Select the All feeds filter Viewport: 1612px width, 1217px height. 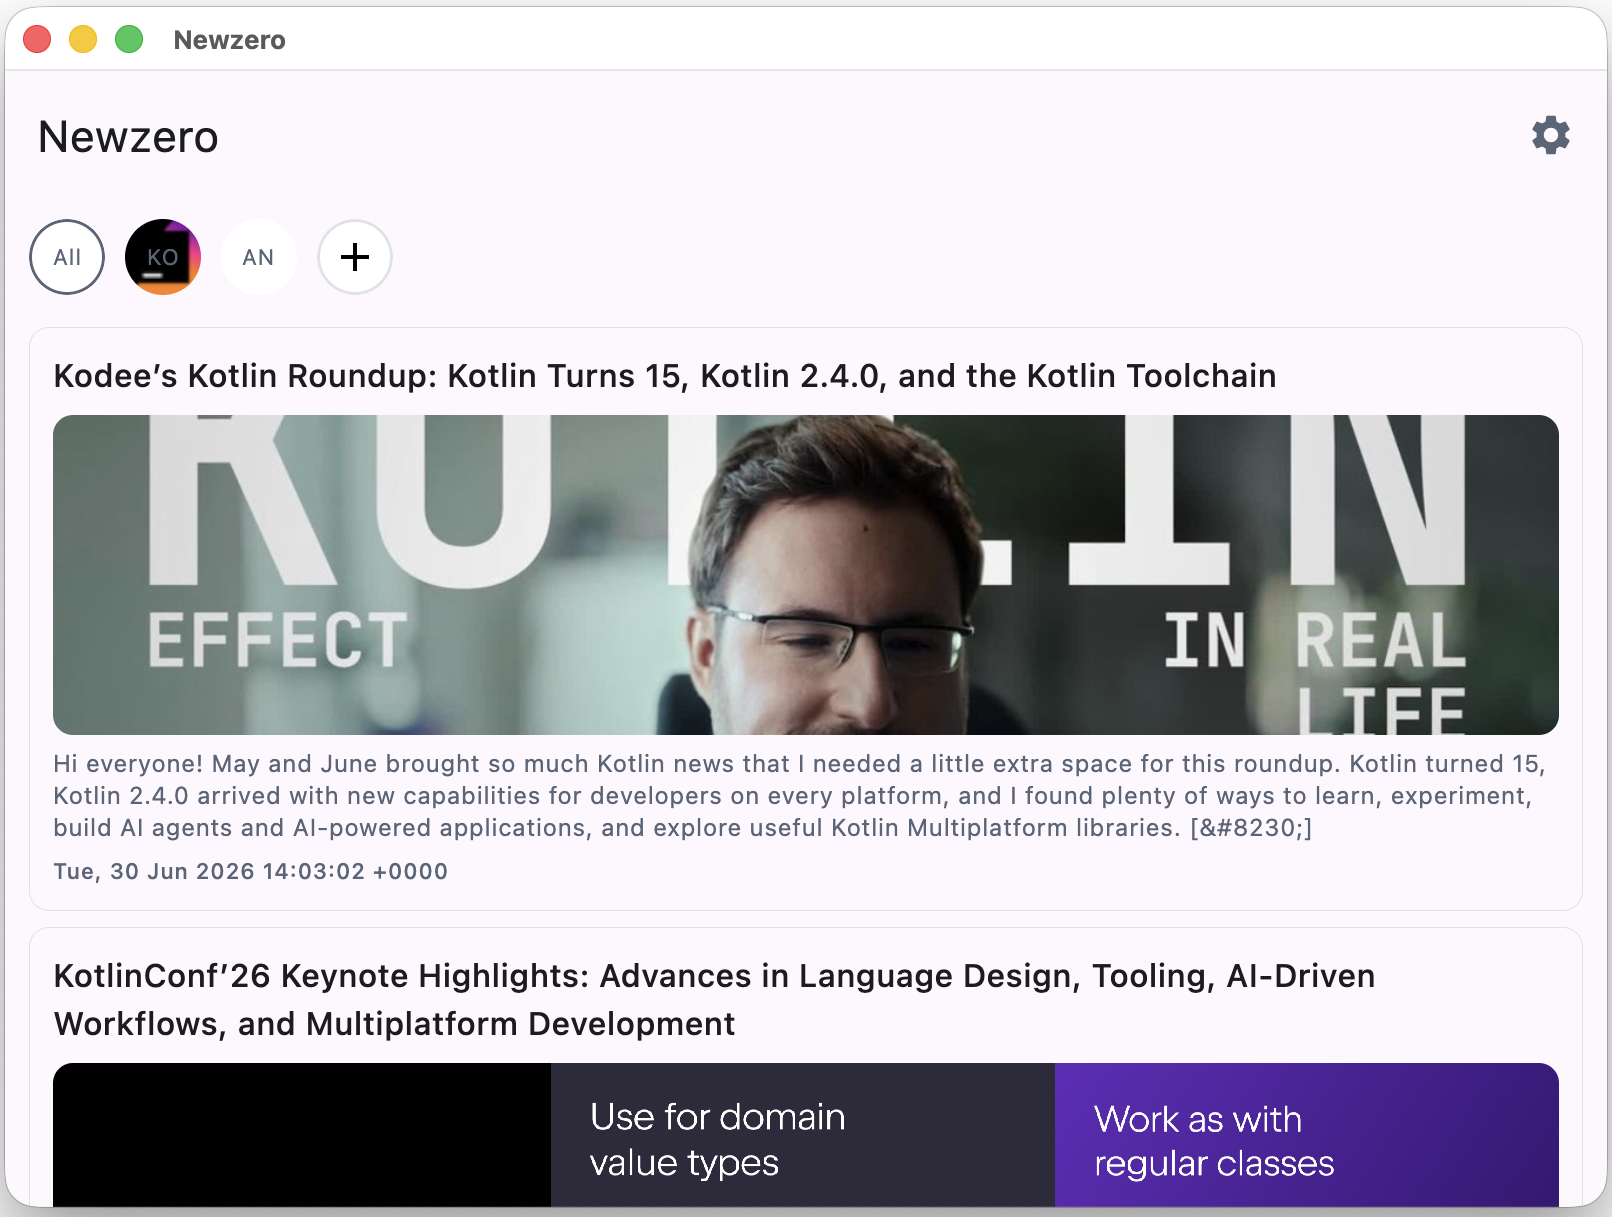67,257
